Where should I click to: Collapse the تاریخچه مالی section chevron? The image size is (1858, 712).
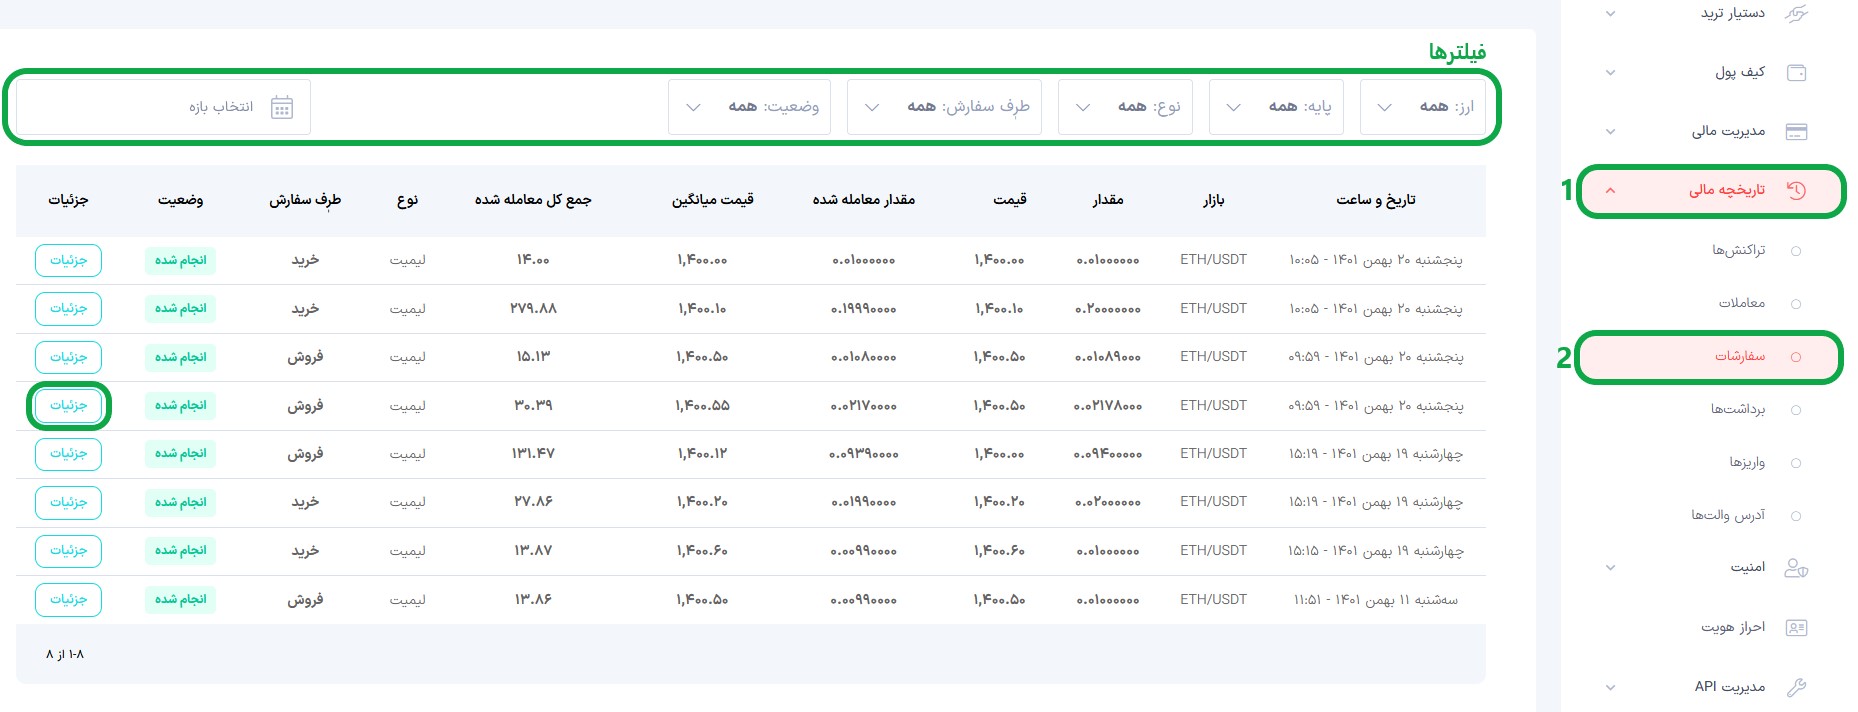1610,191
